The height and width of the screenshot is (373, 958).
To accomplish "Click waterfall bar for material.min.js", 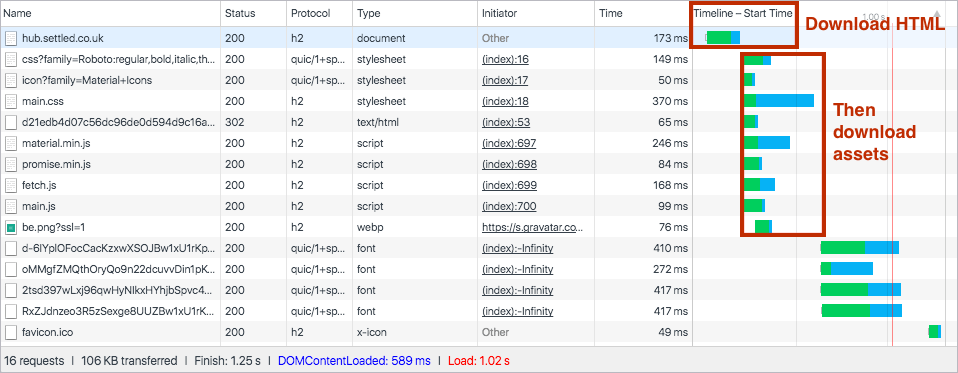I will 767,143.
